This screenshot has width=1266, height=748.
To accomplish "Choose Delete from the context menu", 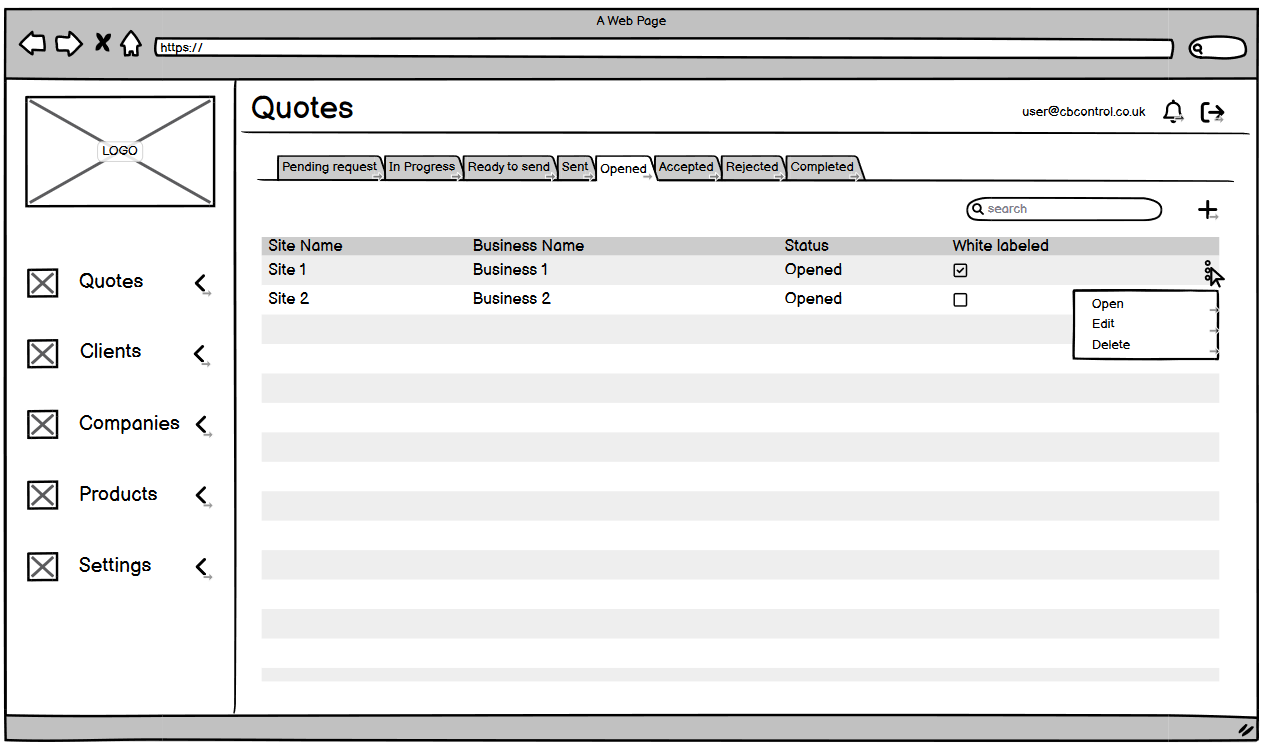I will [1111, 345].
